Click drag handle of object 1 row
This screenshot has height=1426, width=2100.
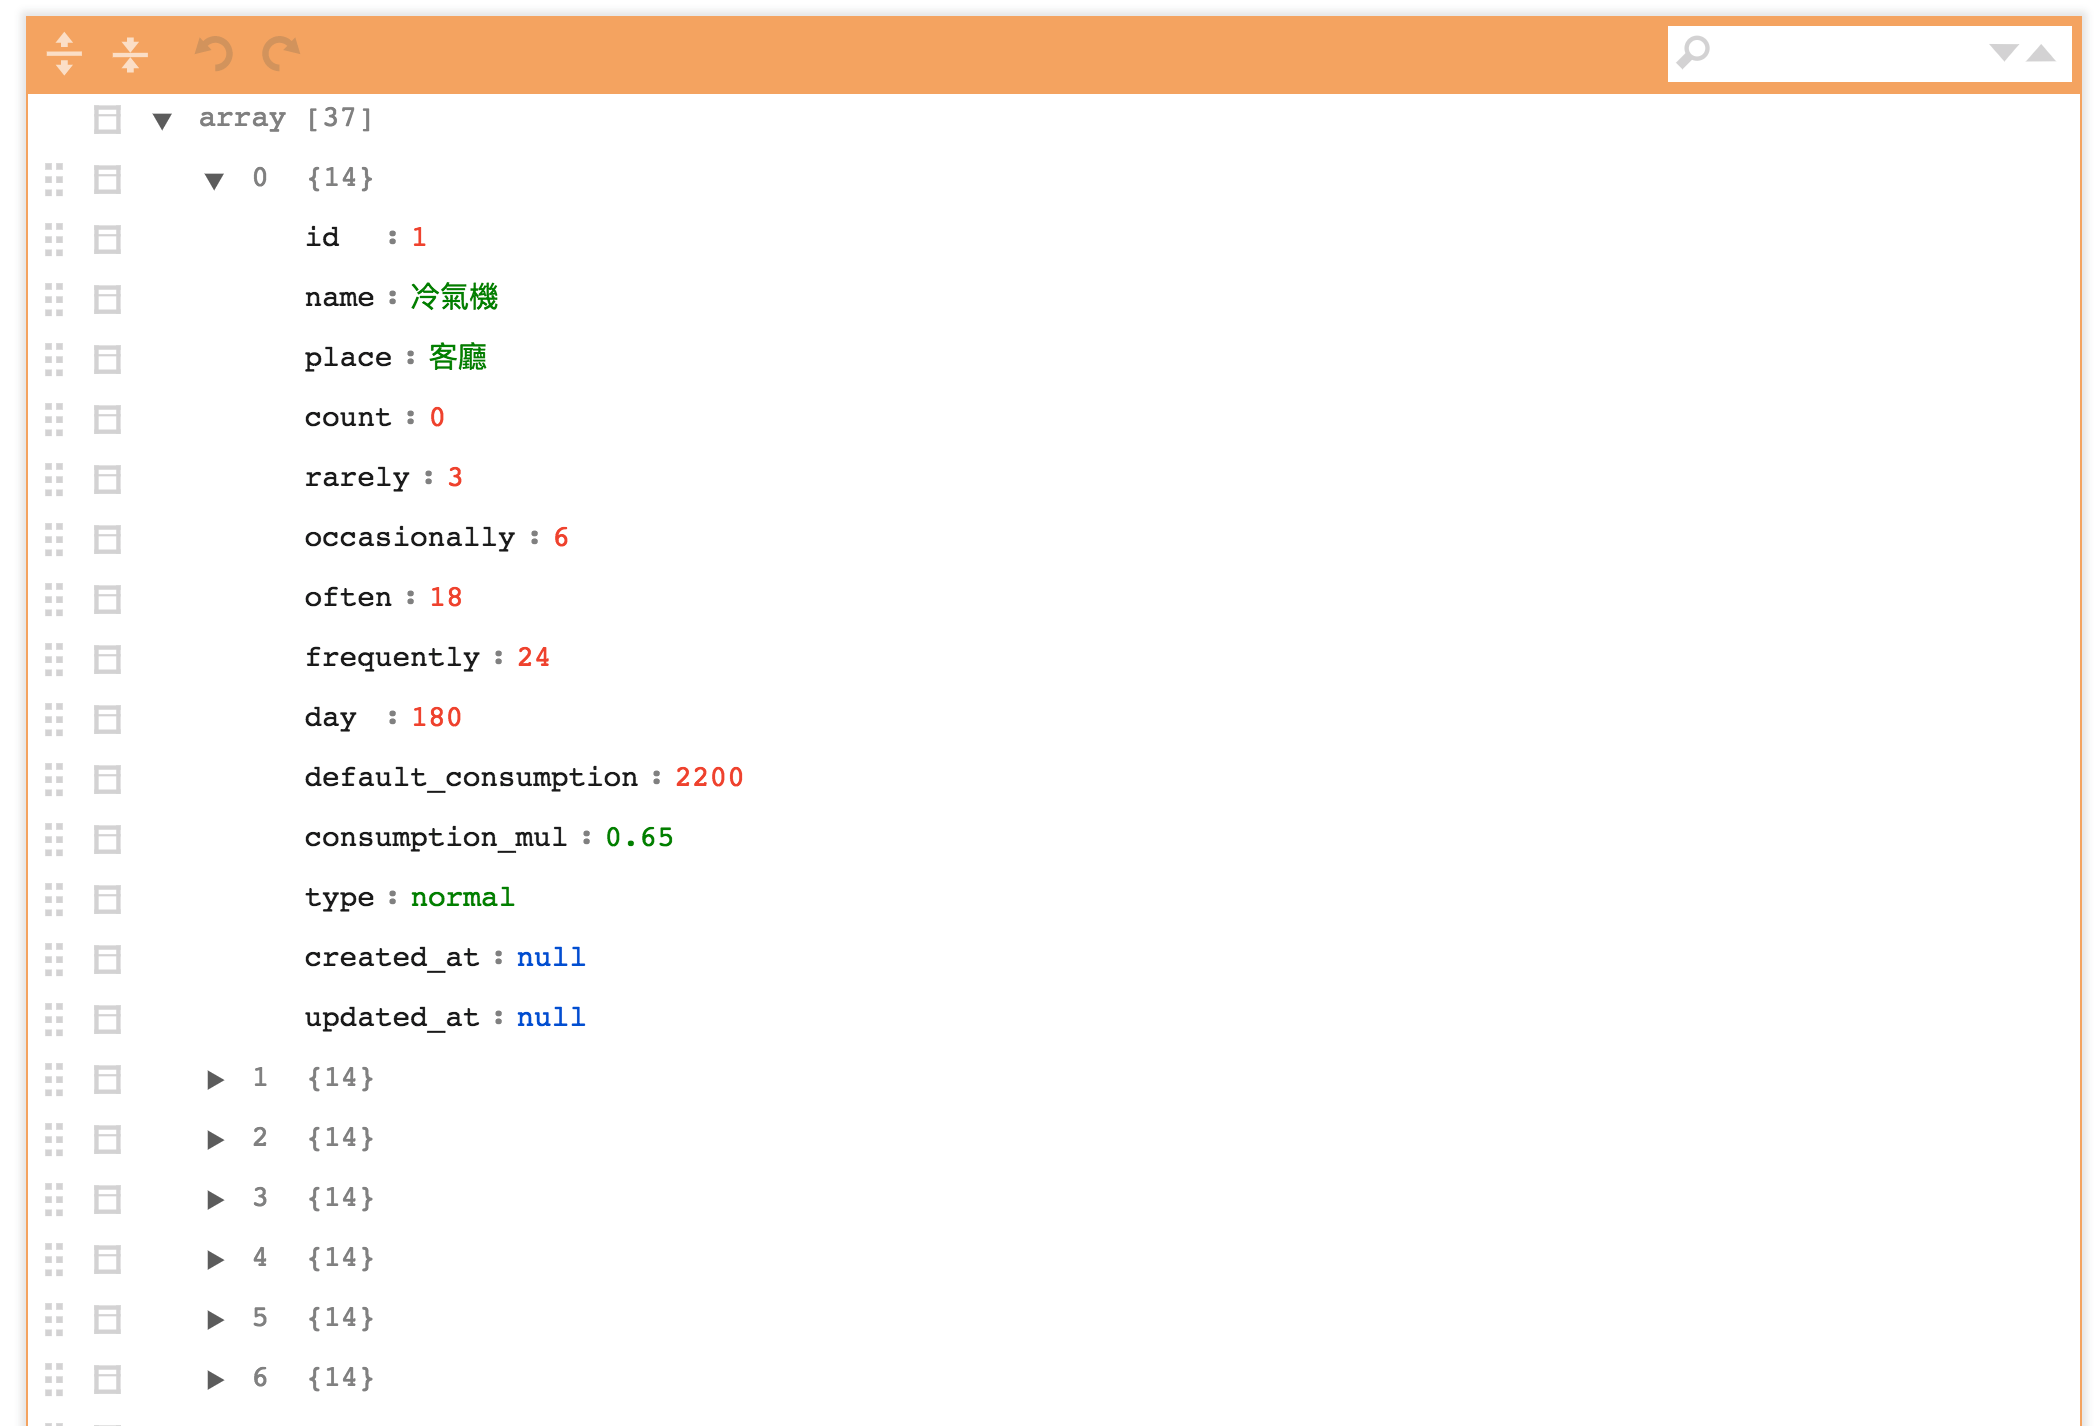54,1080
